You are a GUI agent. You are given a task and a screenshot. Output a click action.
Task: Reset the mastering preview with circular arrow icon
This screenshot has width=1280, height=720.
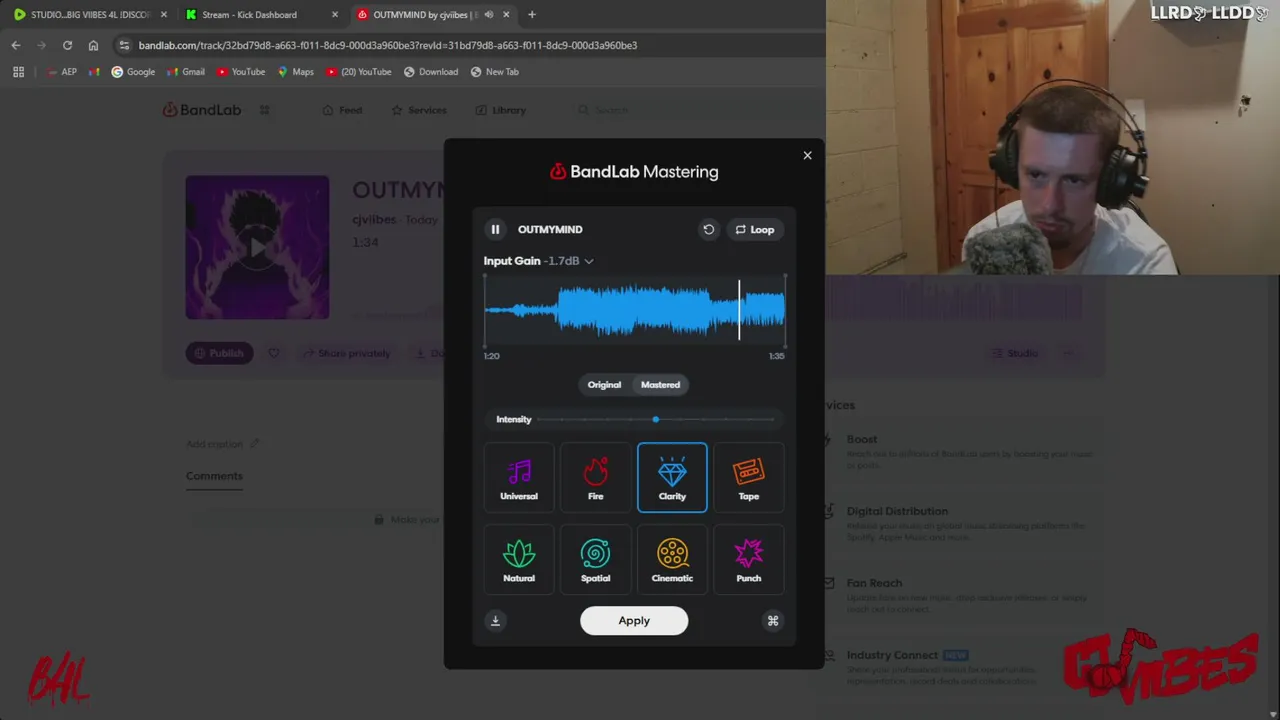(x=709, y=229)
